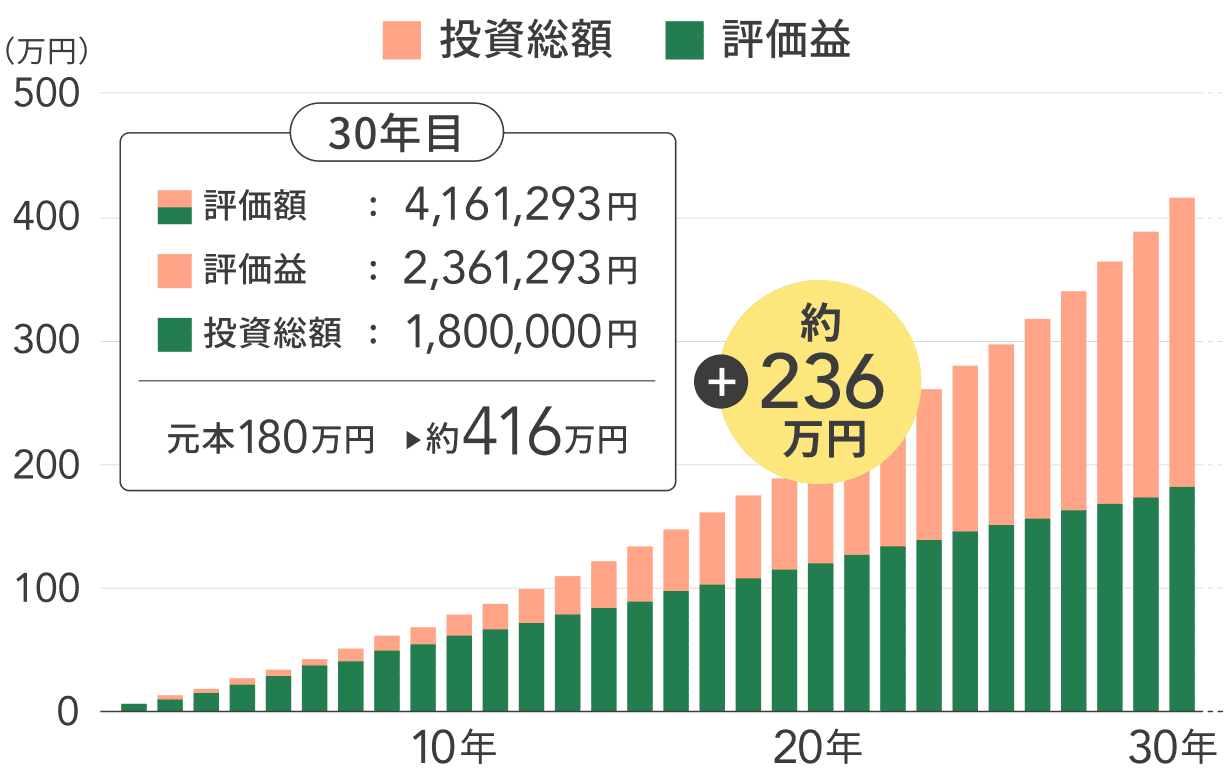The width and height of the screenshot is (1227, 781).
Task: Select the 30年 axis label
Action: pyautogui.click(x=1170, y=746)
